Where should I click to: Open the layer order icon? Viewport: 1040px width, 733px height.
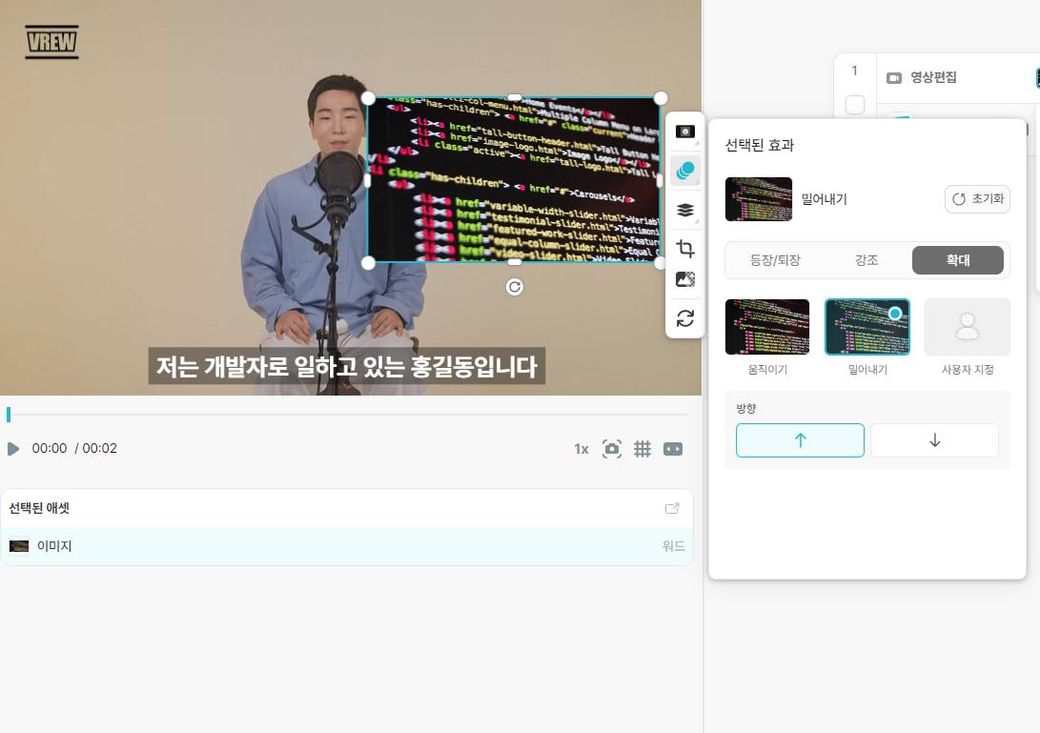685,210
